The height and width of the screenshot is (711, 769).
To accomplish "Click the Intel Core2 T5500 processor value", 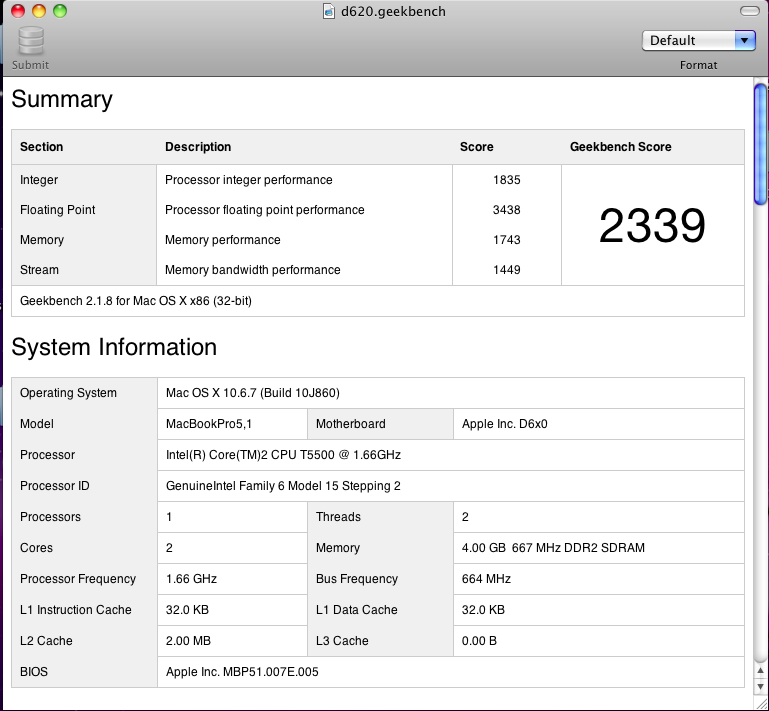I will point(283,455).
